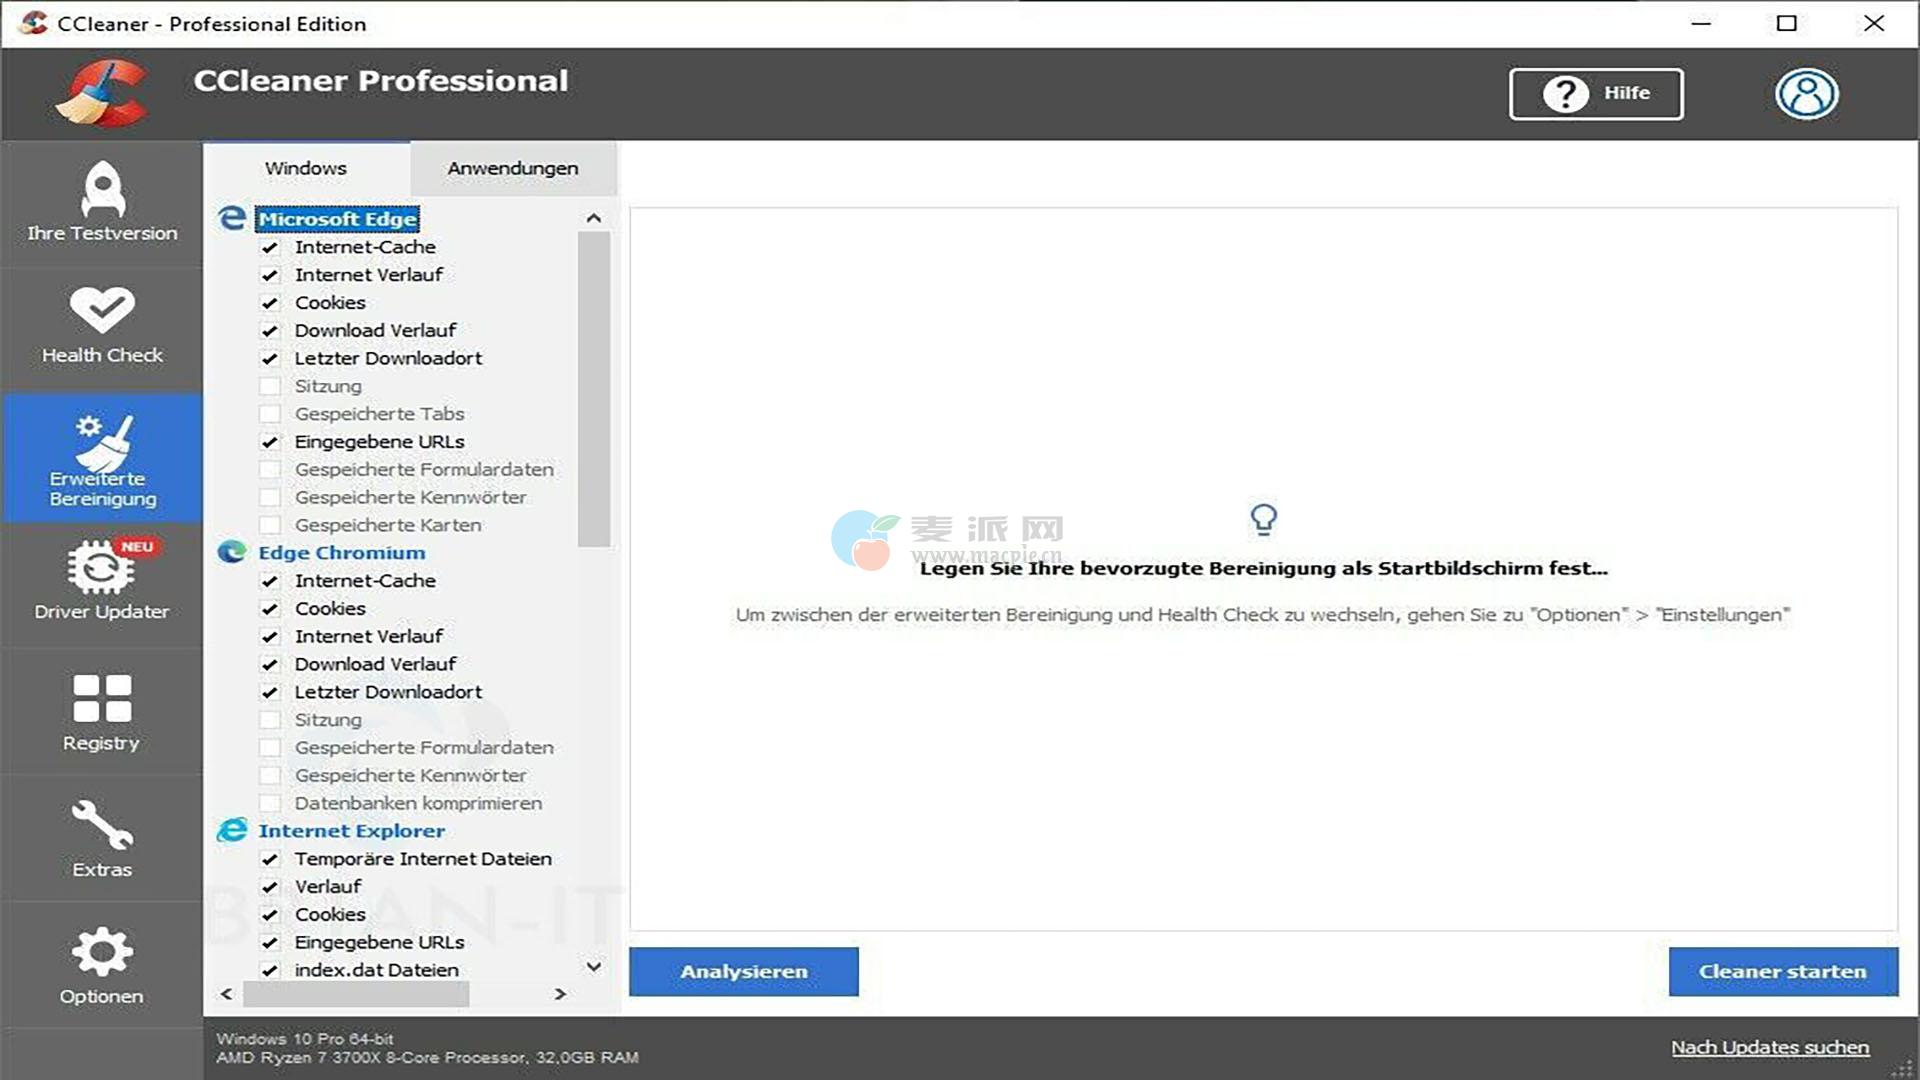Open the Nach Updates suchen link
Screen dimensions: 1920x1080
[1770, 1047]
